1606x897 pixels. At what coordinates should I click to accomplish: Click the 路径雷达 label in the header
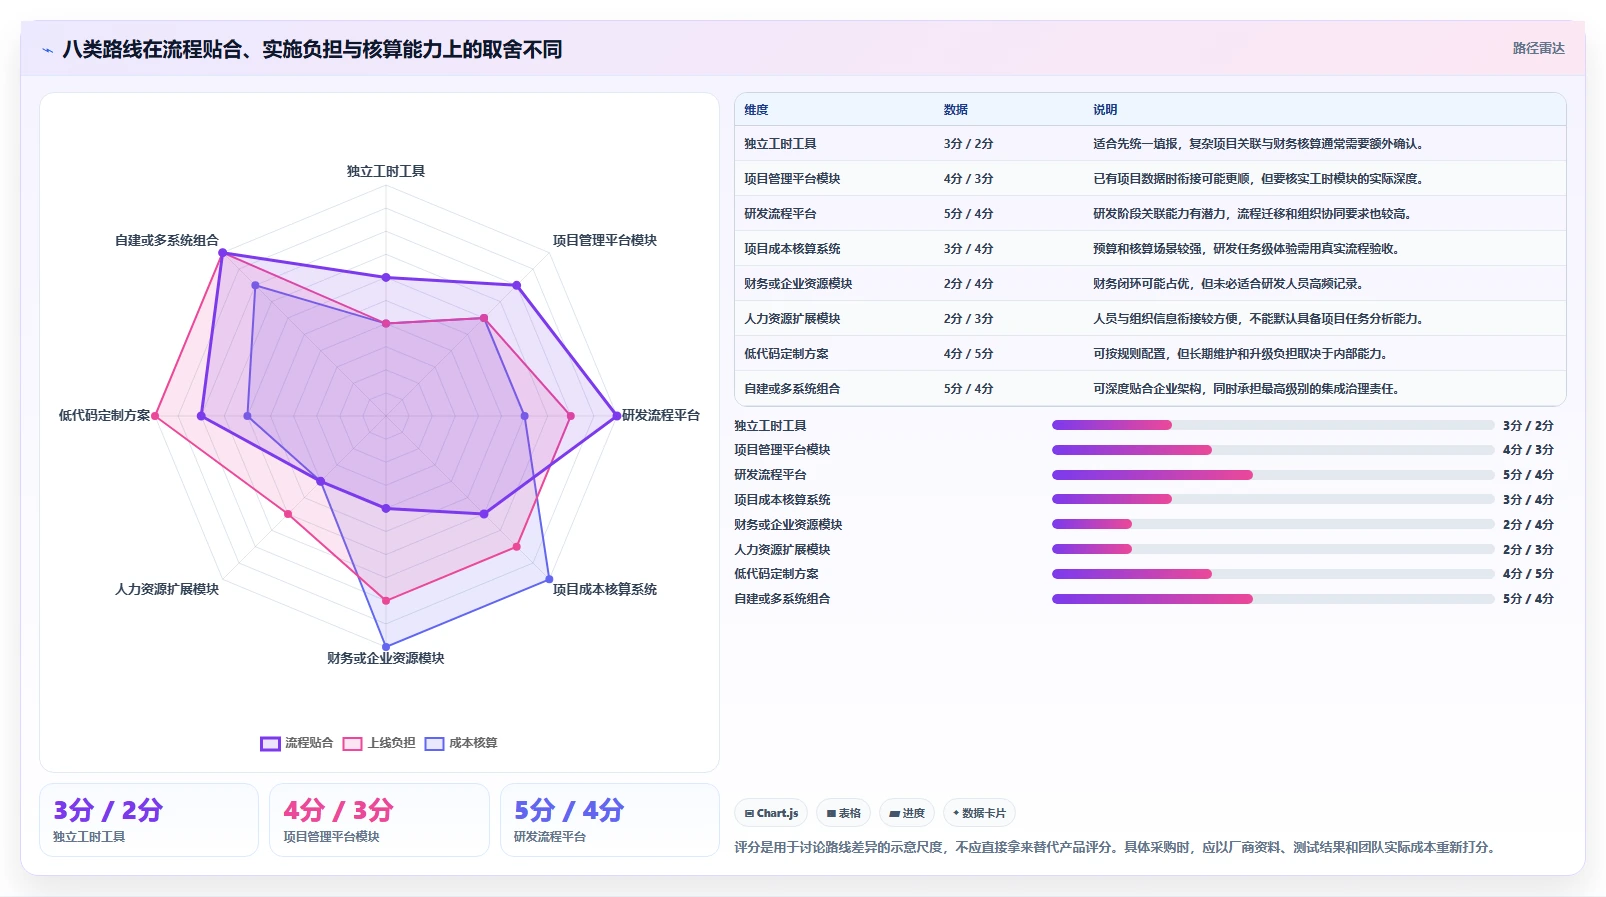pos(1538,48)
